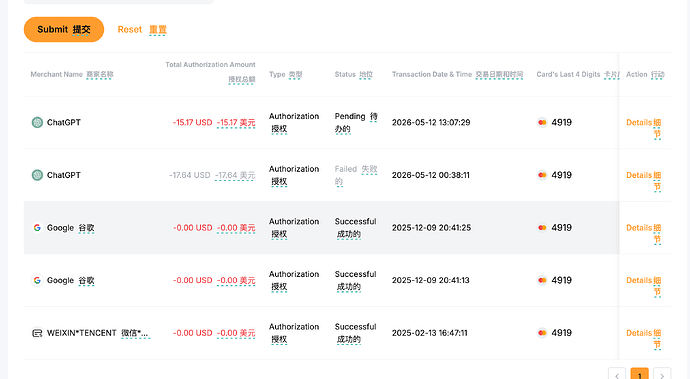Screen dimensions: 690x379
Task: Click Mastercard icon in 20:41:13 row
Action: [x=542, y=280]
